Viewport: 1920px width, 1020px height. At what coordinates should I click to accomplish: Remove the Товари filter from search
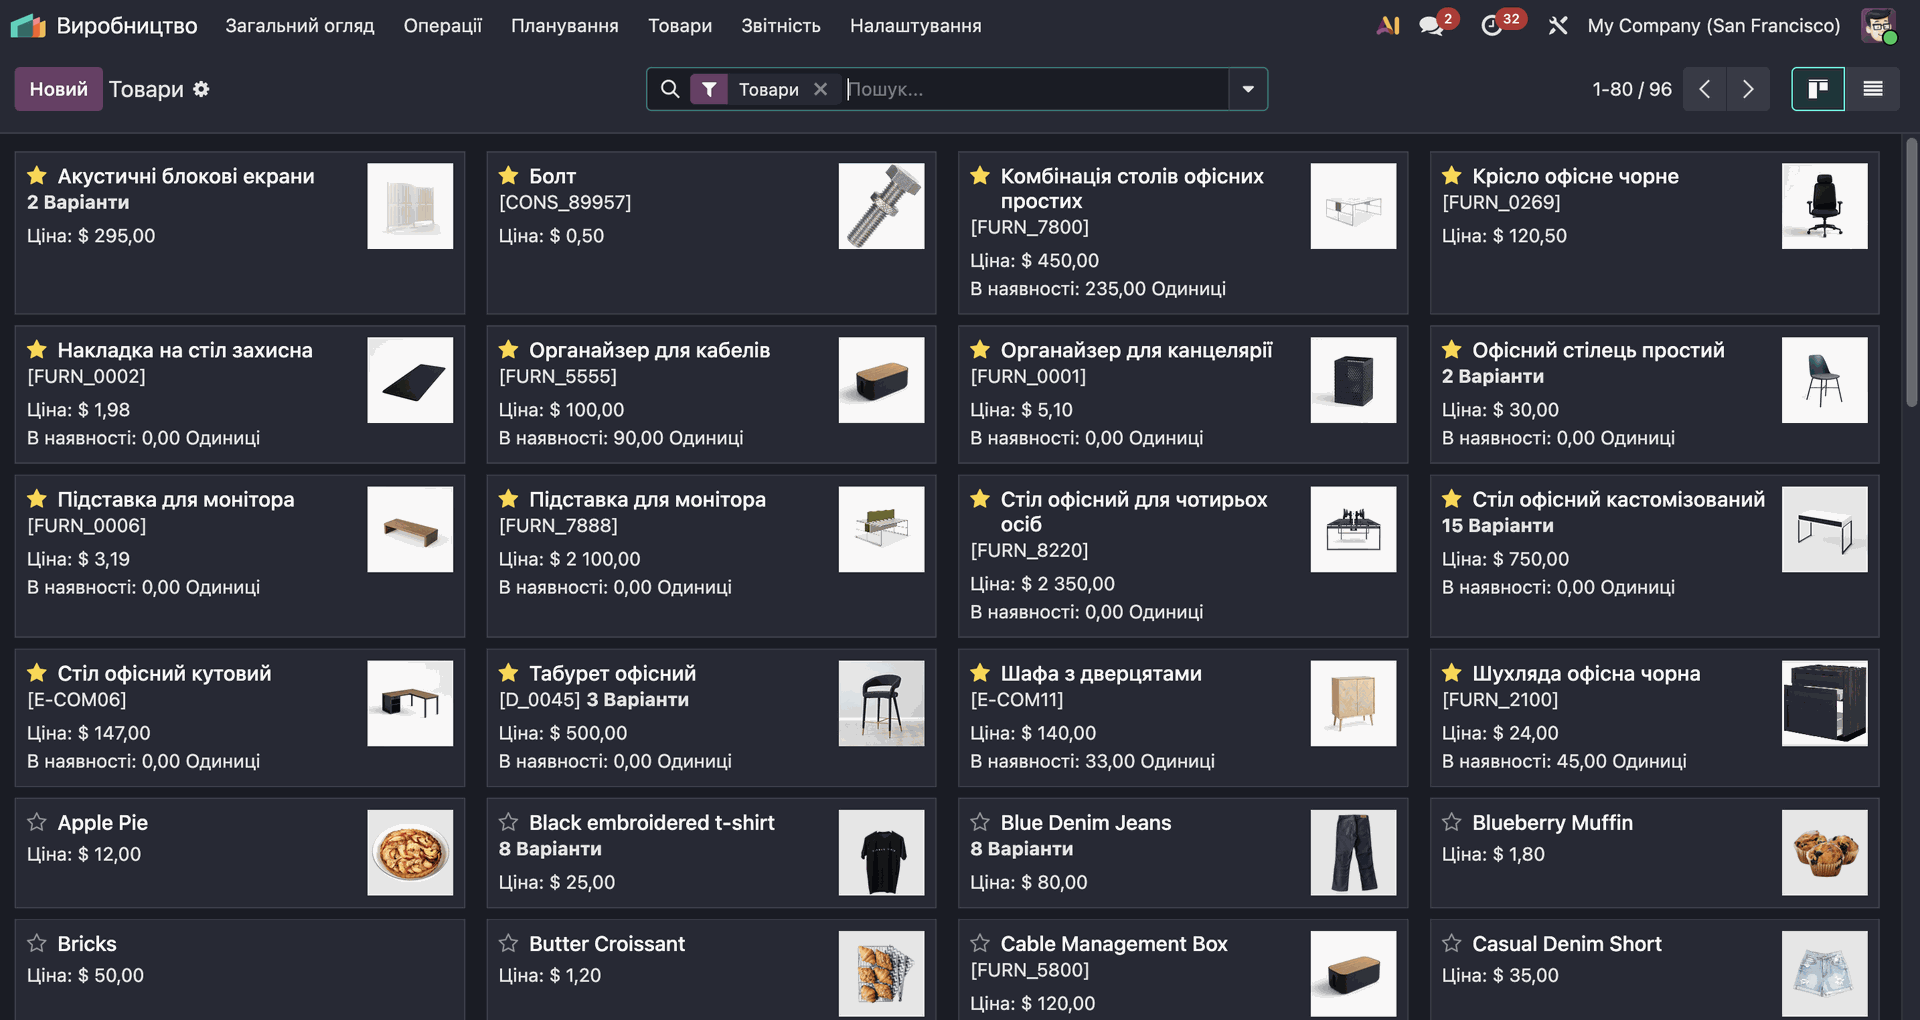pos(820,89)
